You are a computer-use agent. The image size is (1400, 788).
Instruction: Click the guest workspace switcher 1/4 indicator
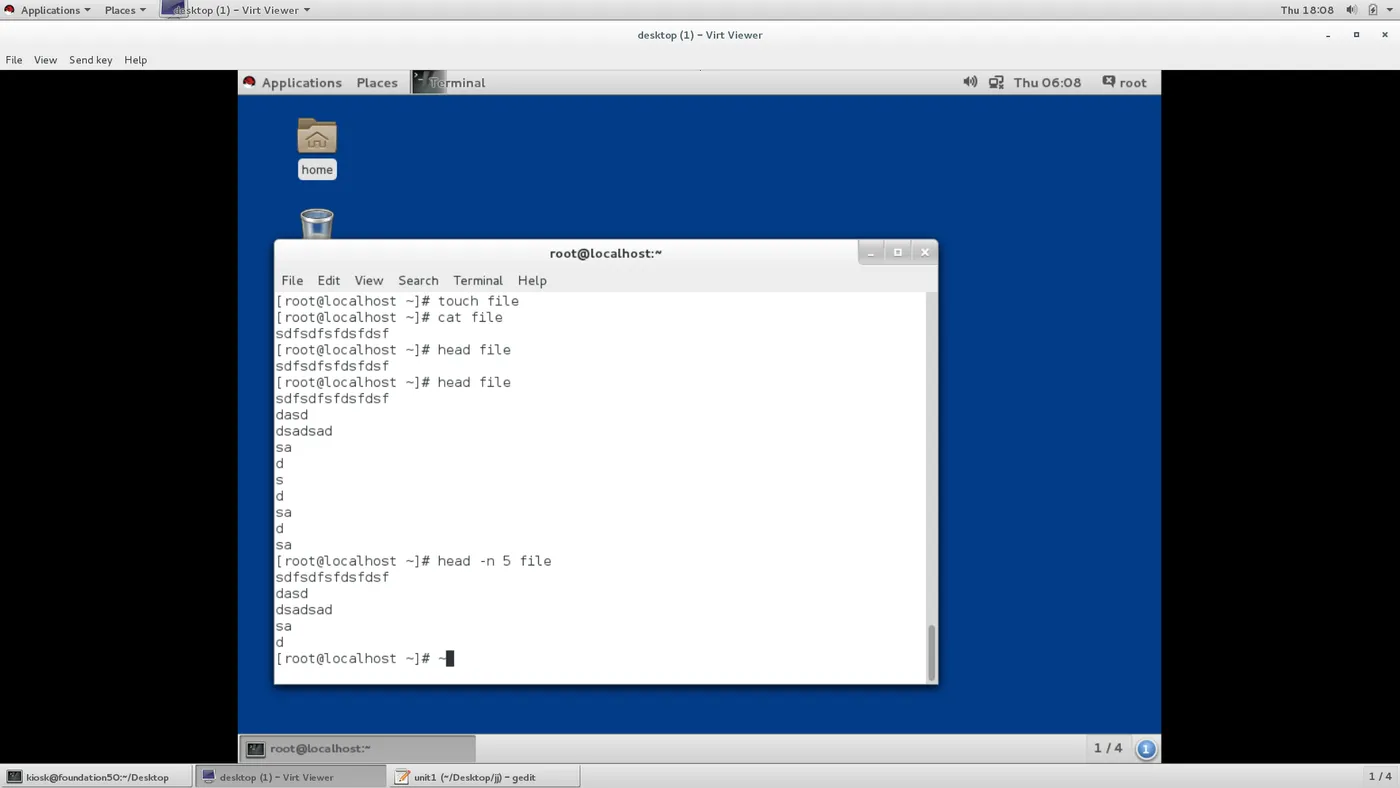tap(1108, 748)
